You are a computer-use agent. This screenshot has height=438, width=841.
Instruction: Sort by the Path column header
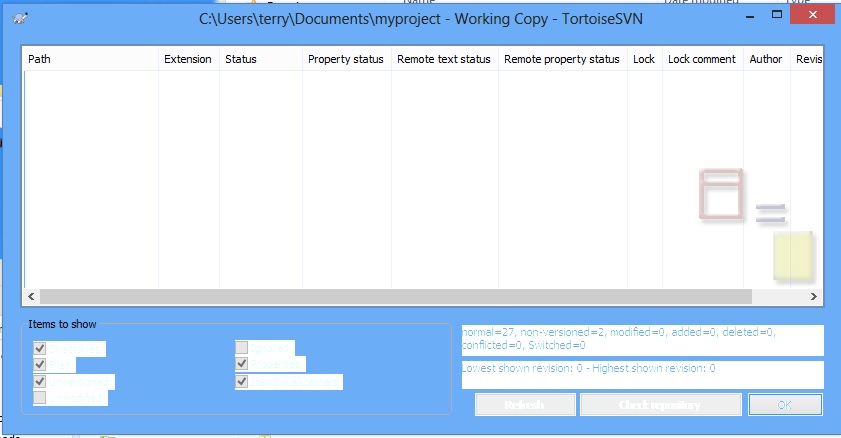pos(91,59)
